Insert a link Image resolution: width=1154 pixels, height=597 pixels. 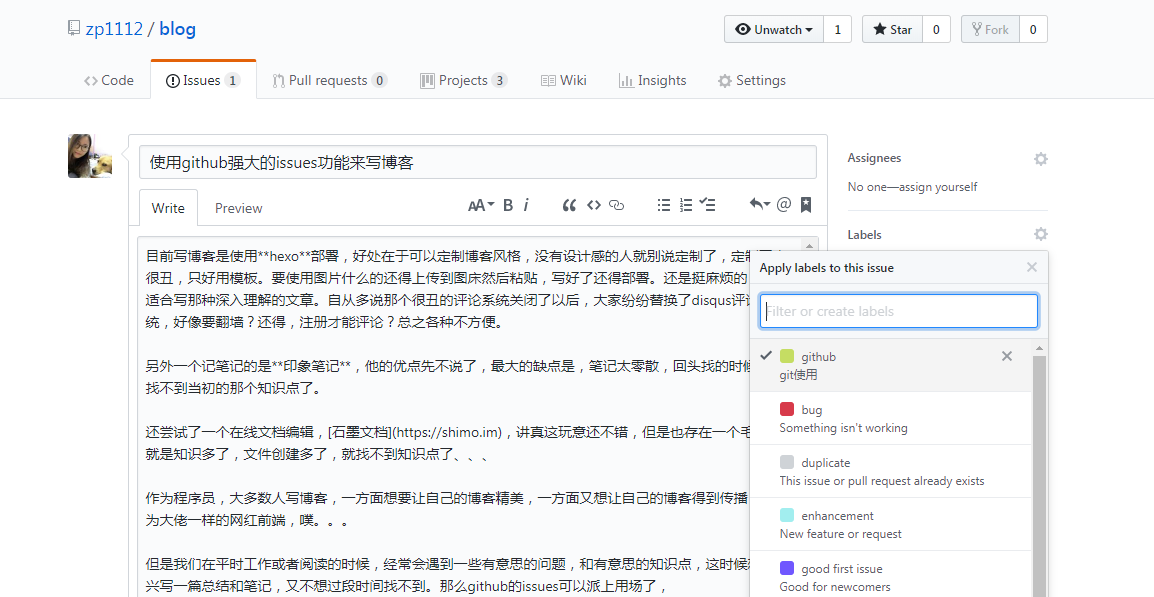(x=617, y=205)
